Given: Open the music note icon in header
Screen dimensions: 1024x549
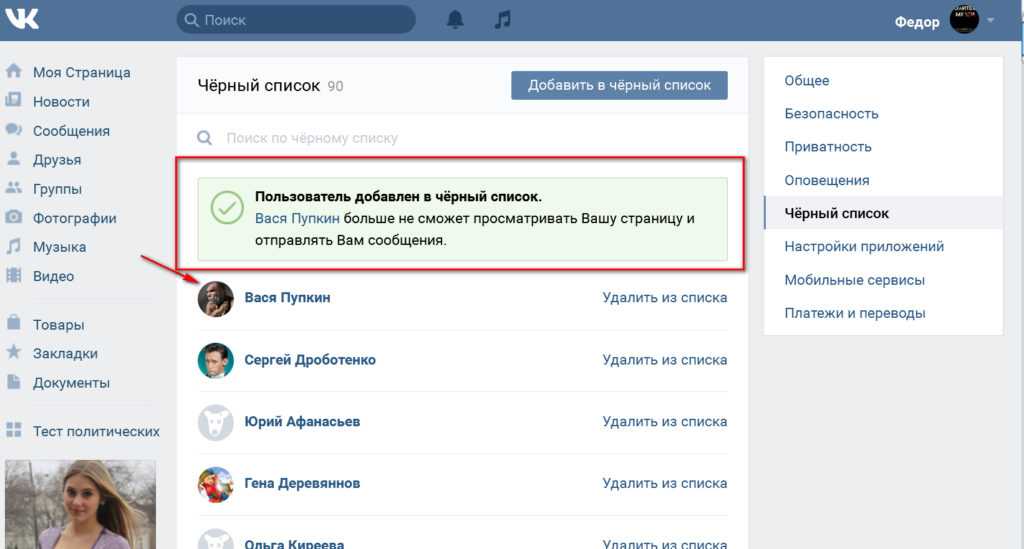Looking at the screenshot, I should (x=502, y=20).
